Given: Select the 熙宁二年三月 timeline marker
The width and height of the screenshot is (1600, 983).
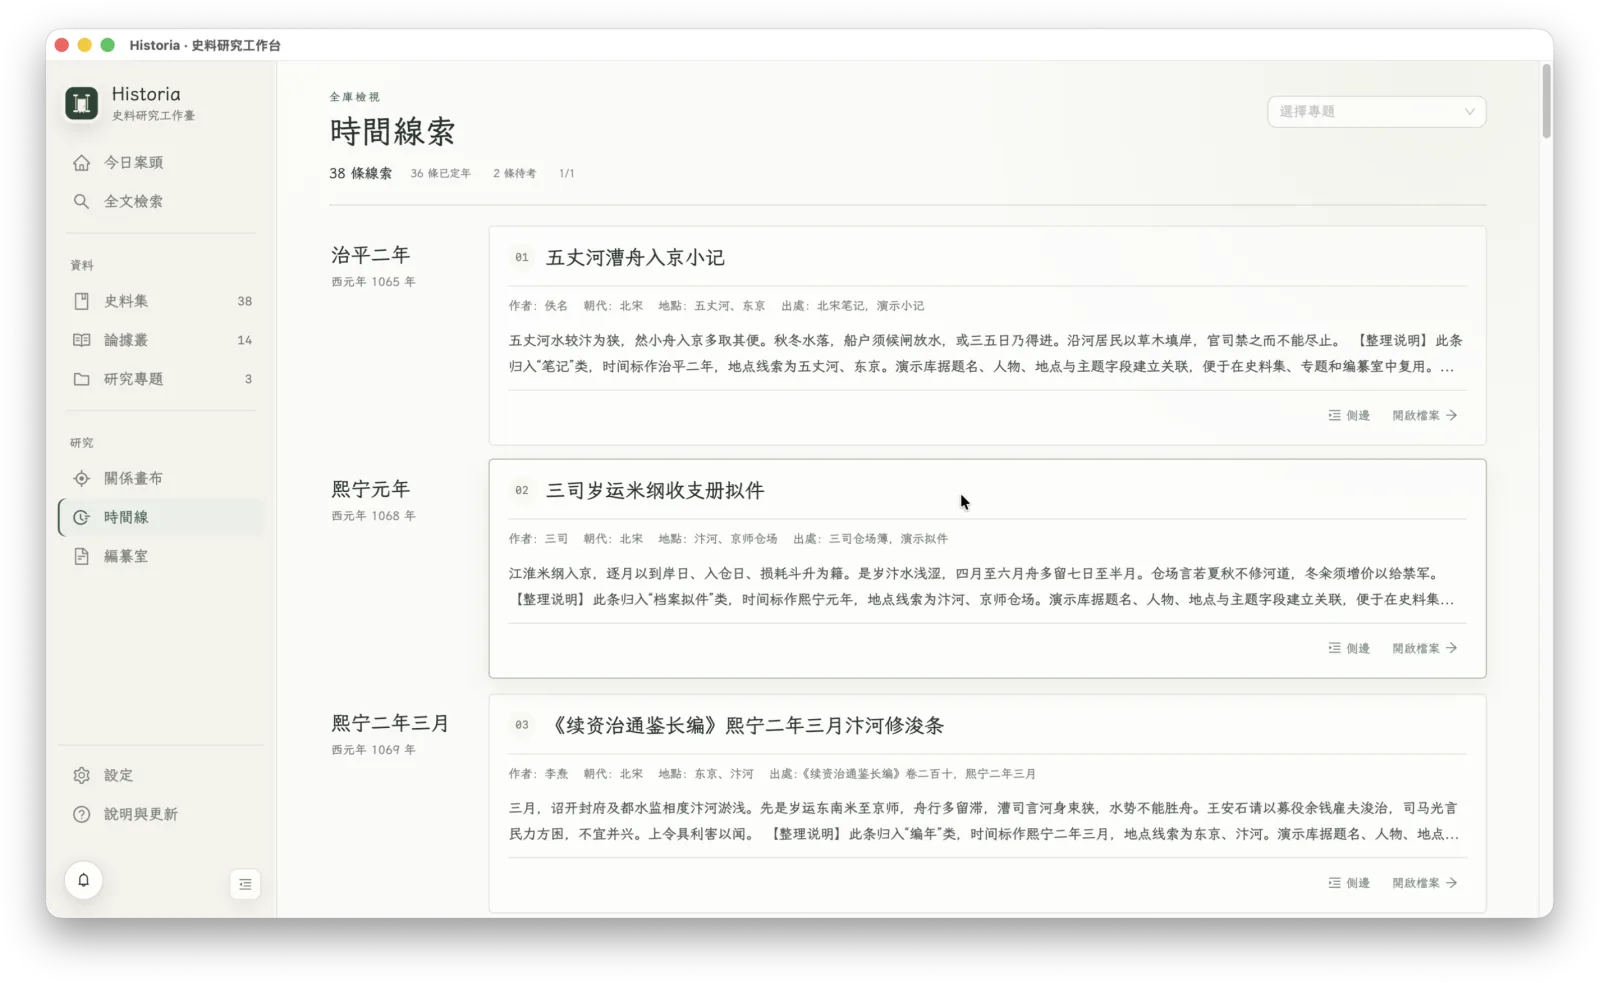Looking at the screenshot, I should (390, 723).
